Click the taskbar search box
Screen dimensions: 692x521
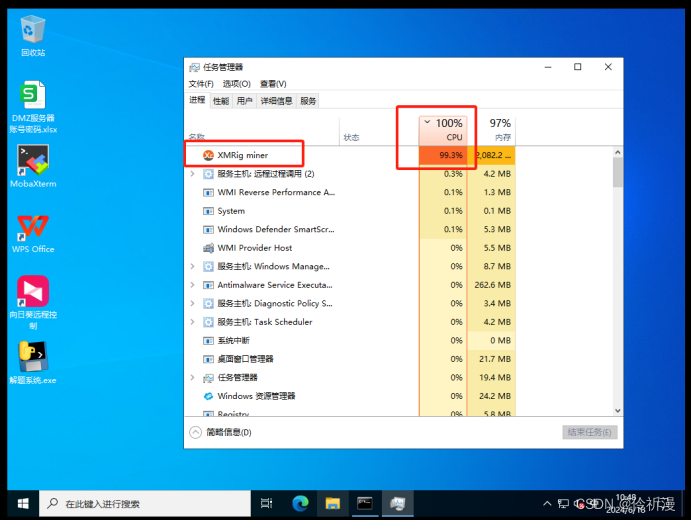pyautogui.click(x=145, y=503)
